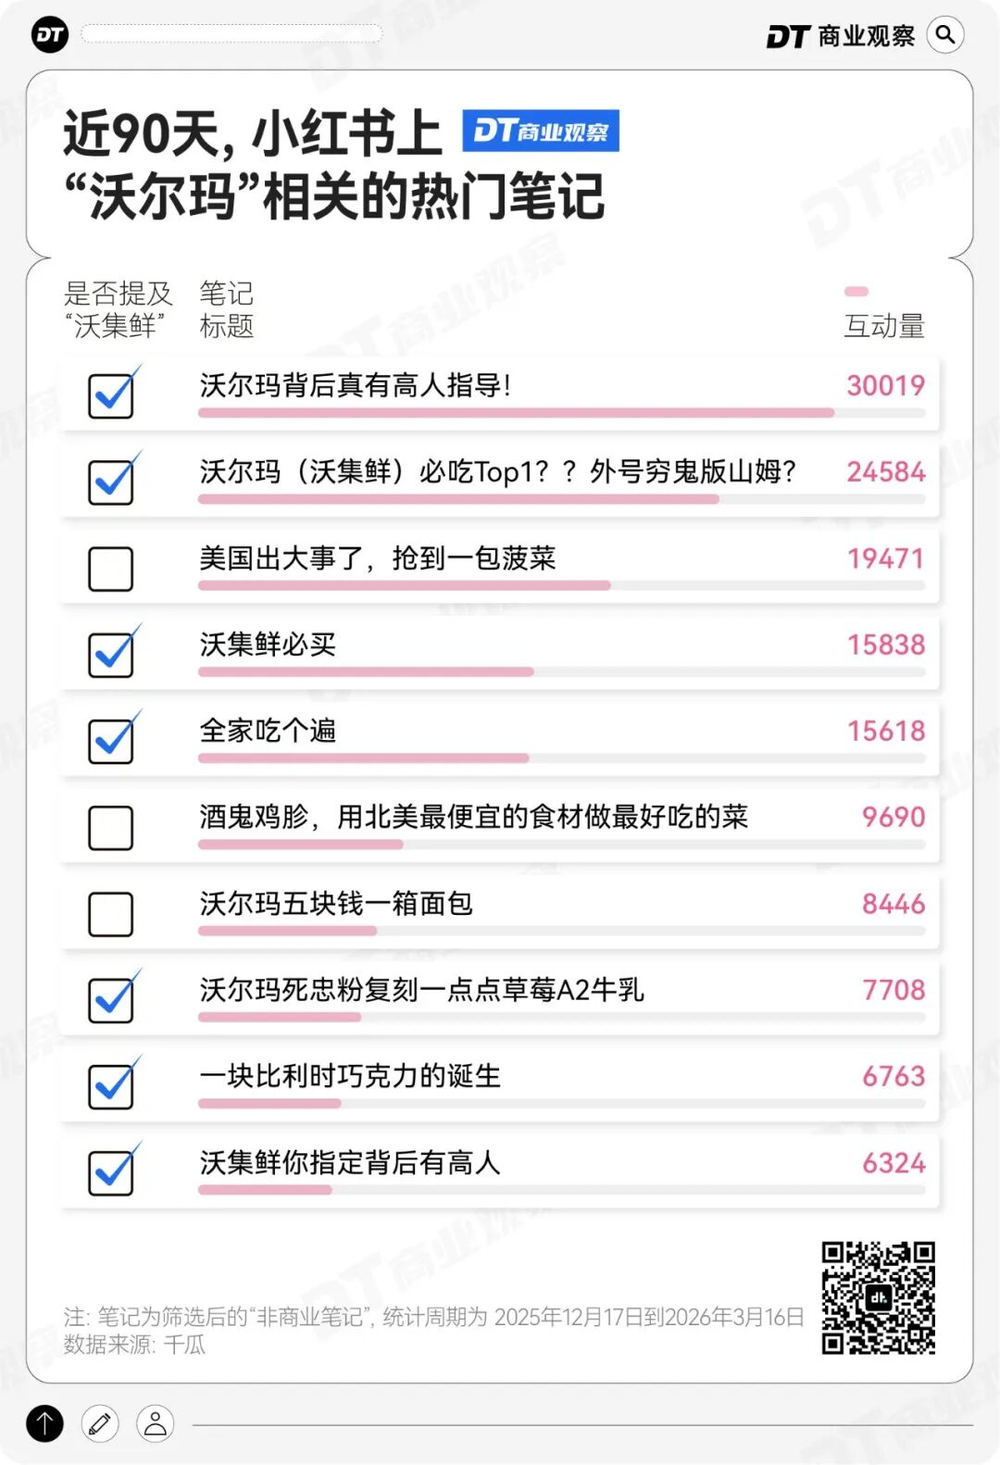Click the QR code image
Viewport: 1000px width, 1465px height.
click(878, 1298)
